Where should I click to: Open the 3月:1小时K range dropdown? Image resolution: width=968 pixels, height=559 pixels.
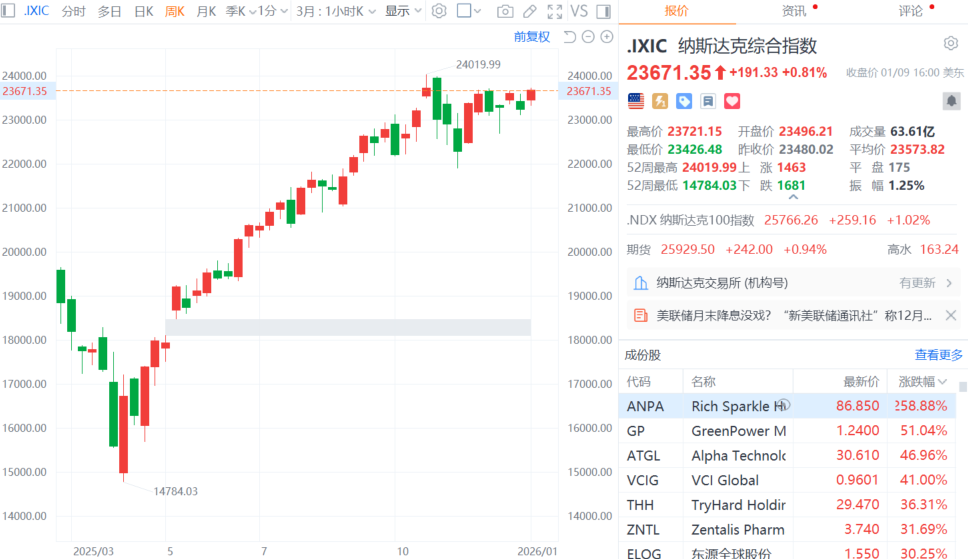[x=336, y=11]
